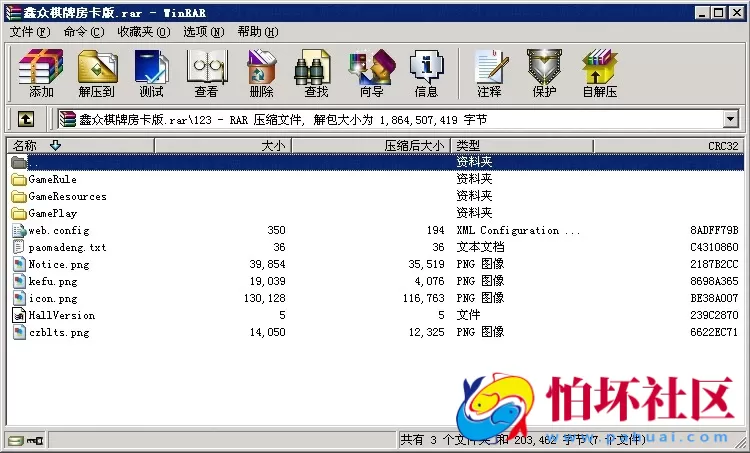Click the WinRAR title bar app icon

(x=13, y=12)
